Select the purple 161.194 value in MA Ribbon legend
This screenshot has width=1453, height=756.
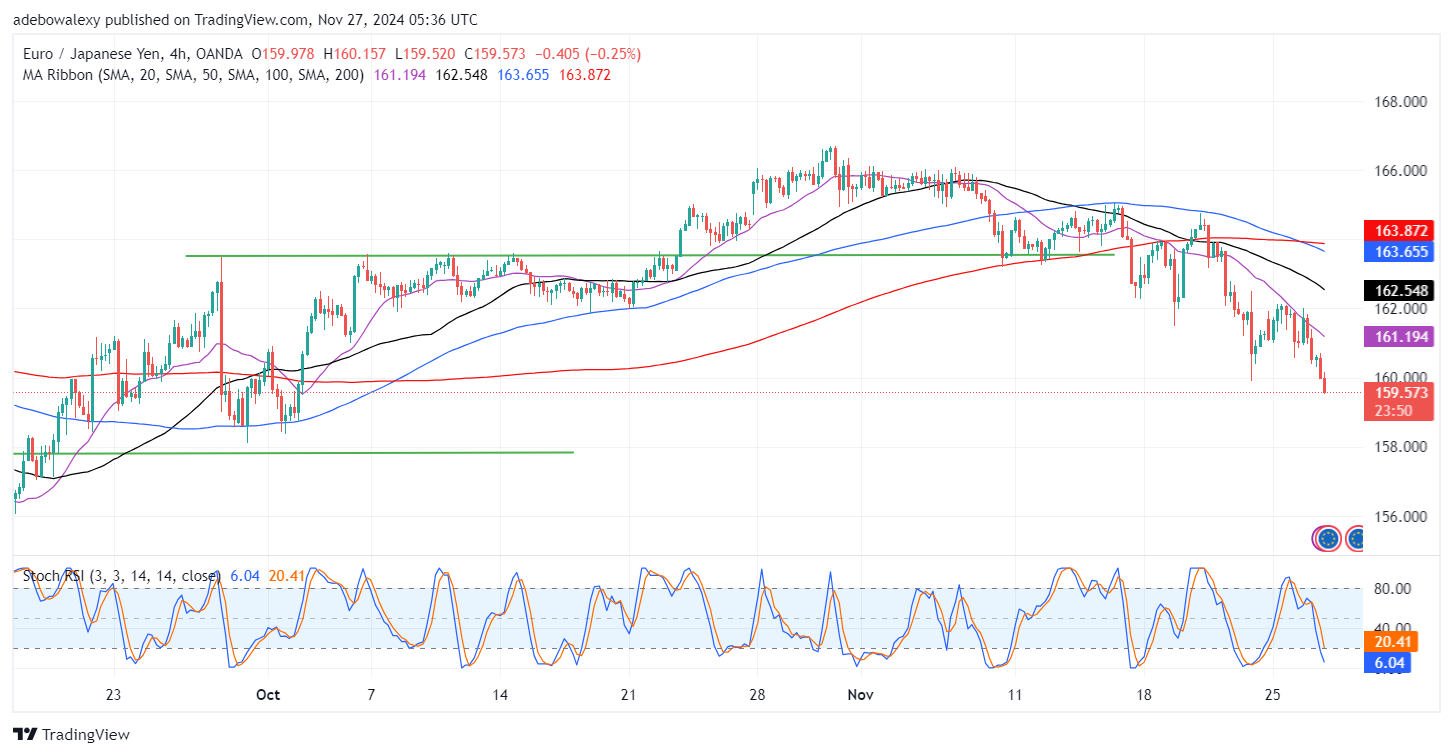(x=400, y=75)
